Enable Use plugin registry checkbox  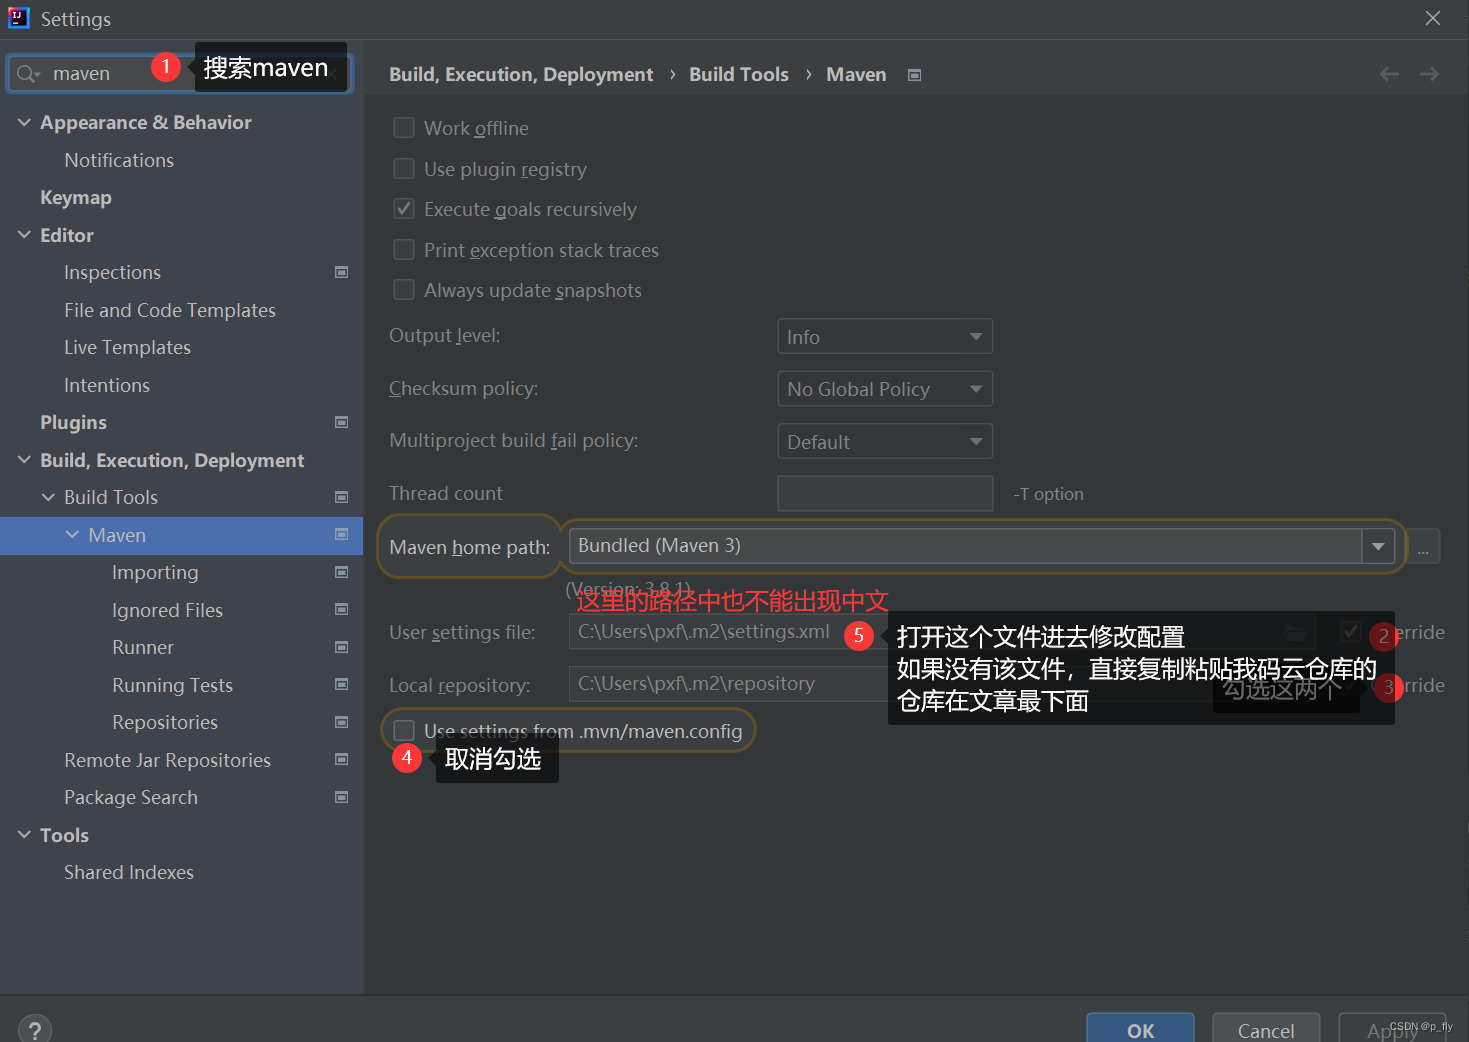pos(404,169)
